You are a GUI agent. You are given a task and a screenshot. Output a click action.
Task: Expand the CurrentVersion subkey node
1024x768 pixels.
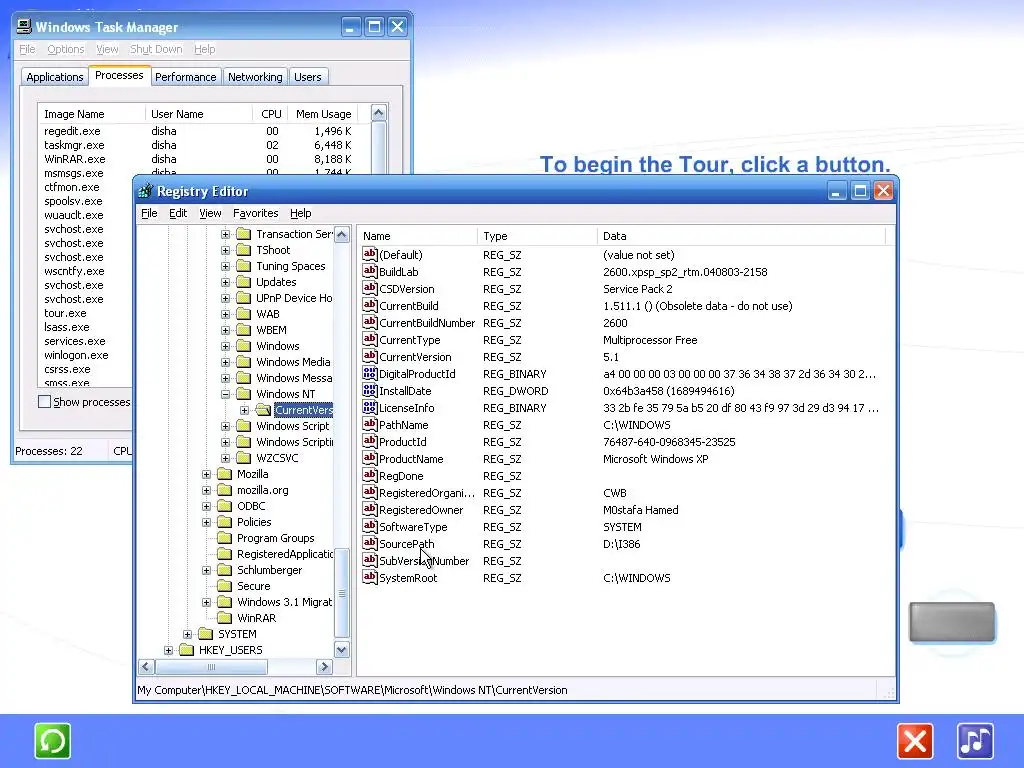point(244,410)
